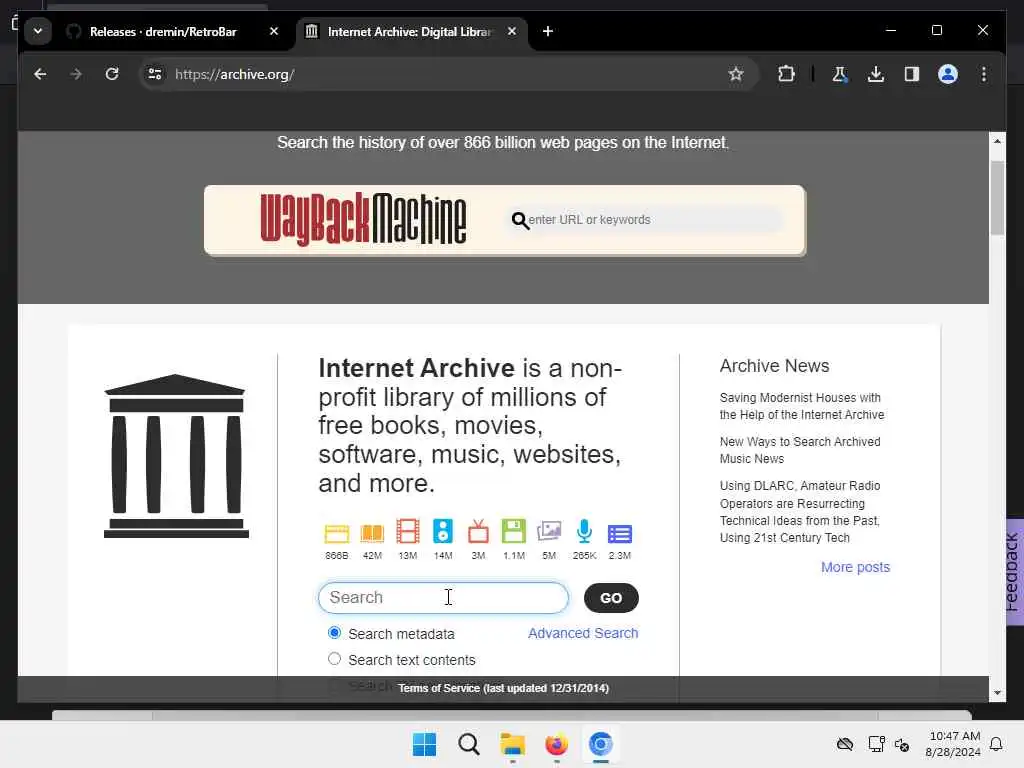
Task: Open a new browser tab
Action: click(548, 31)
